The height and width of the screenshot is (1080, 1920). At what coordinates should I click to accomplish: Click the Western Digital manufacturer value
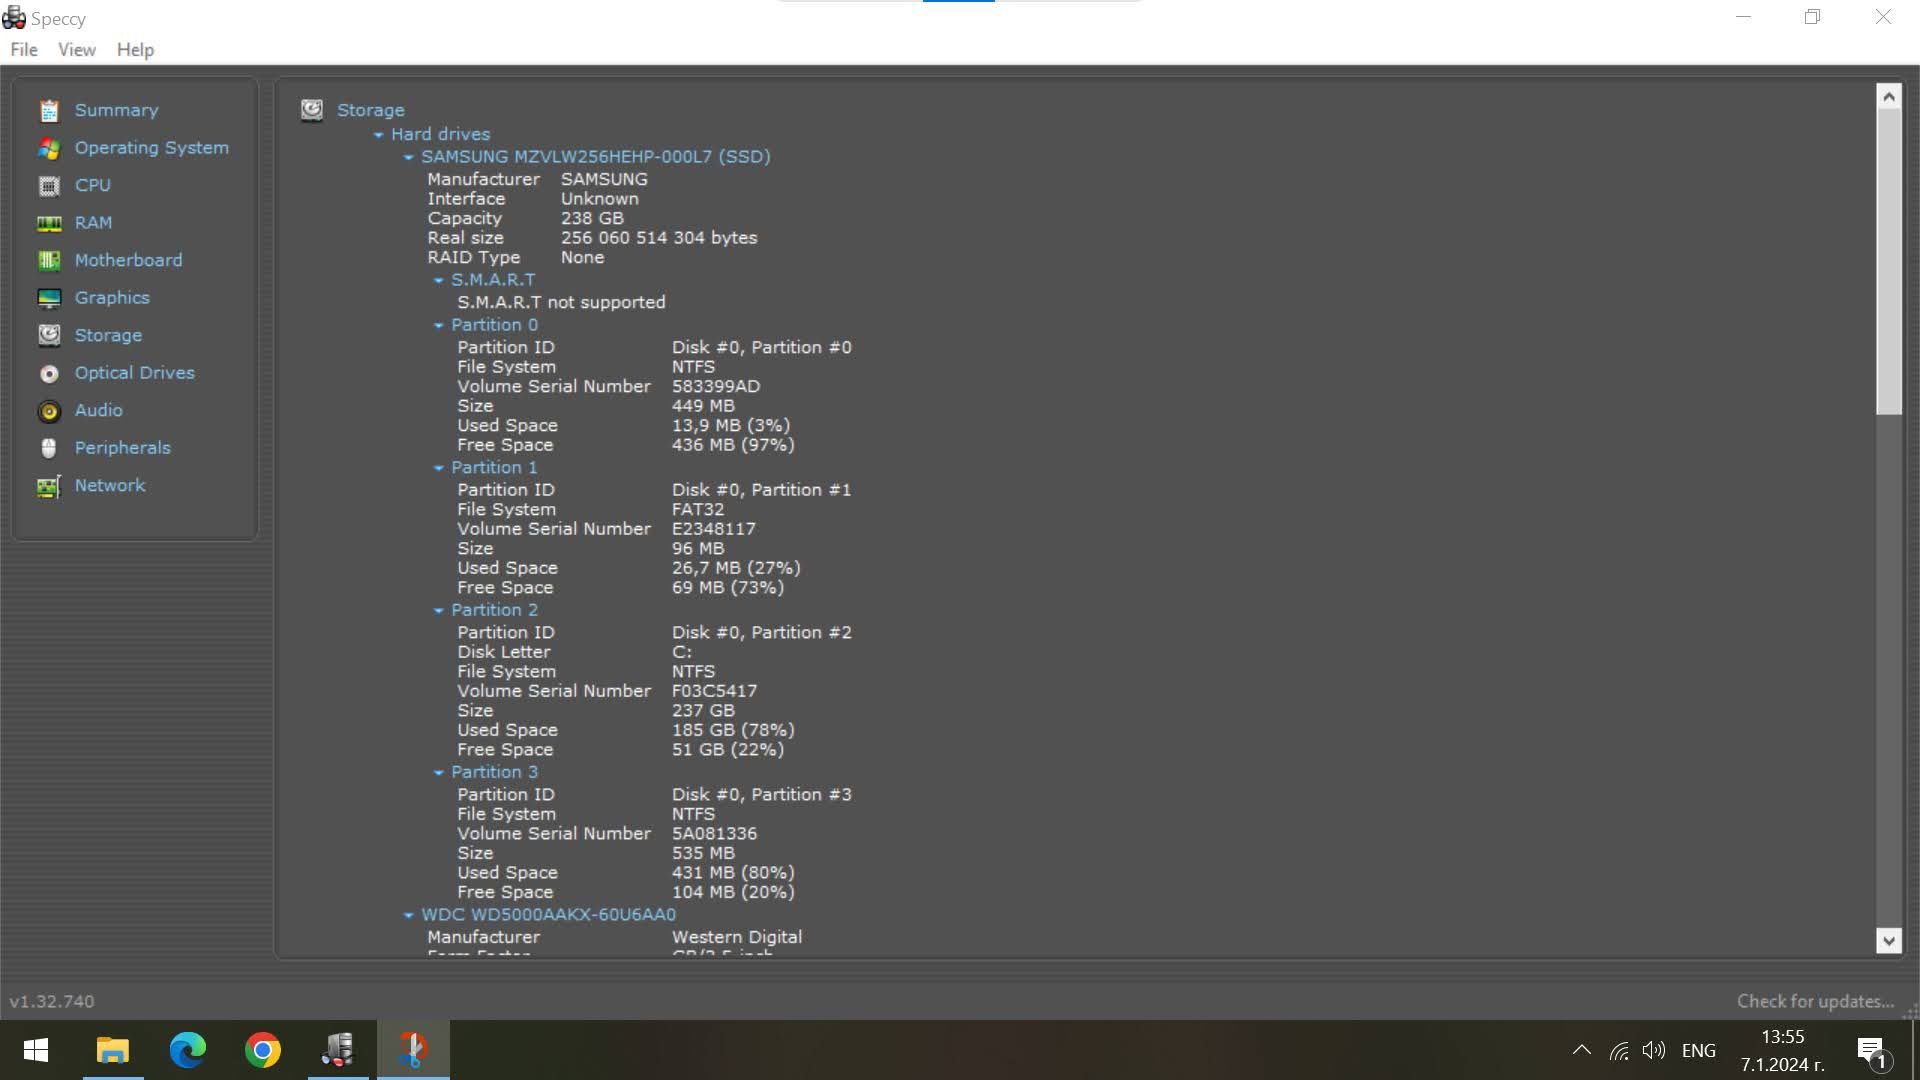coord(737,938)
